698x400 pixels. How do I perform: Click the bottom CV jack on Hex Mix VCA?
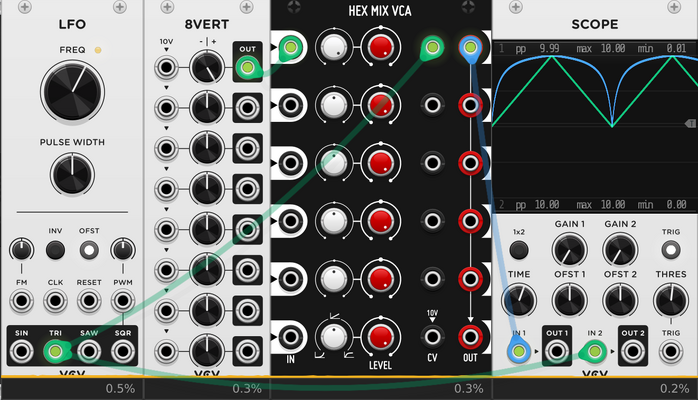point(432,337)
